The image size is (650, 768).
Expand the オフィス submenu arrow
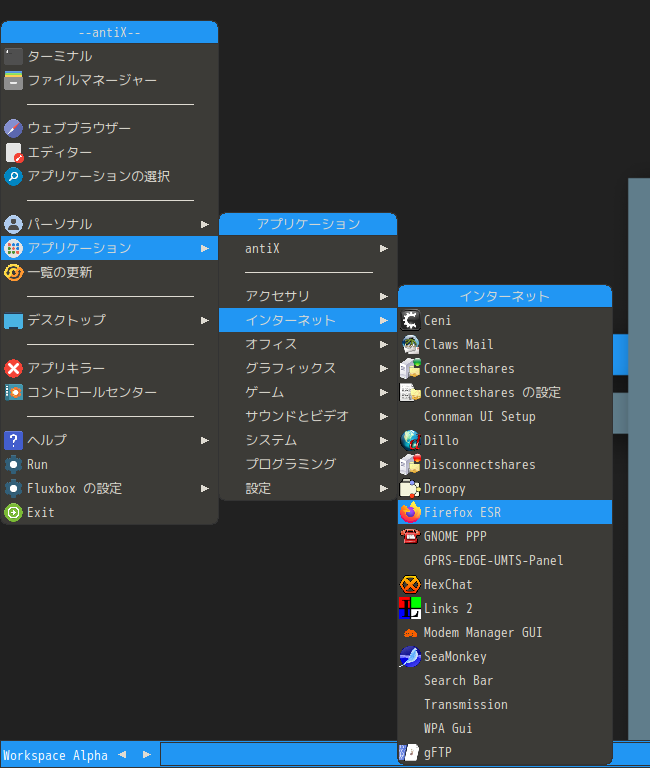[x=384, y=344]
